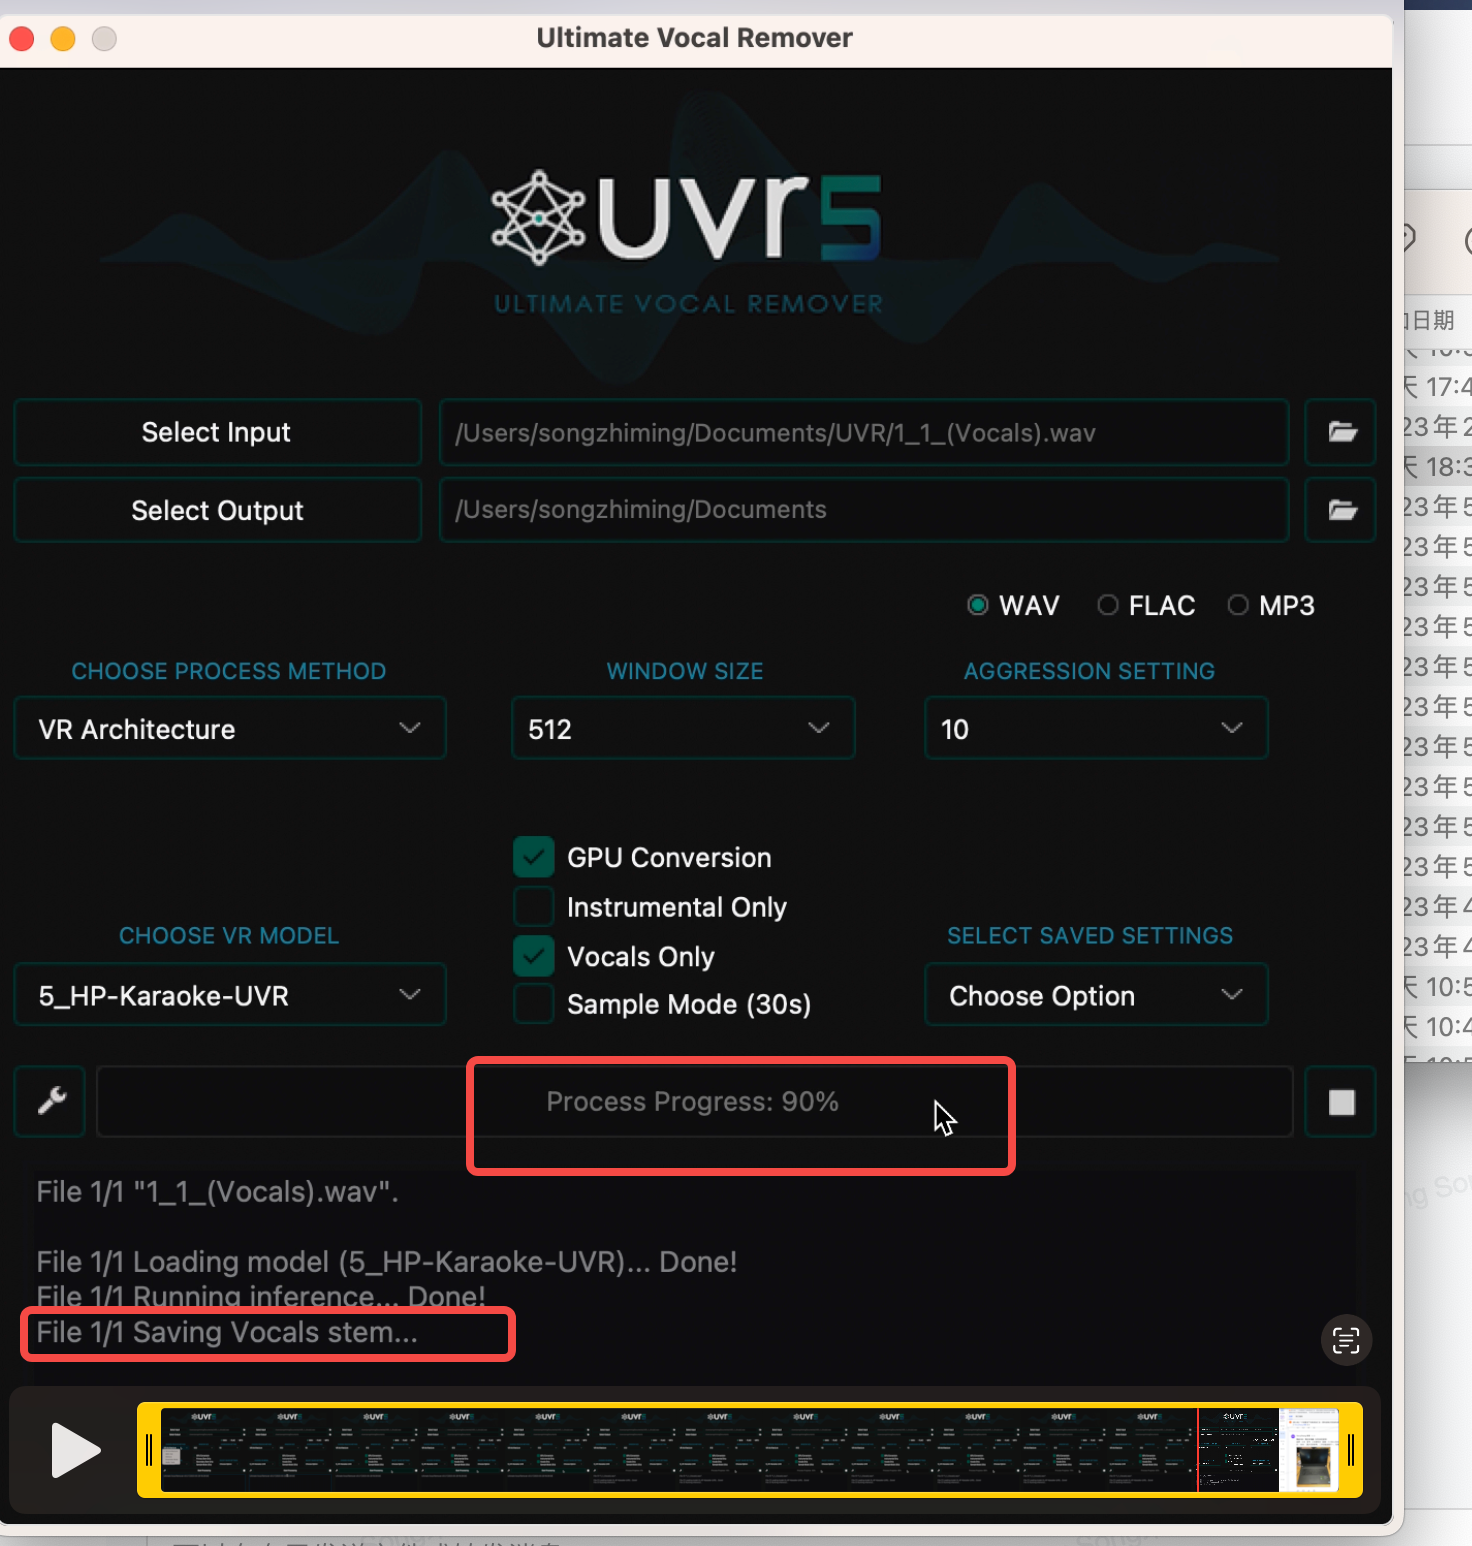The image size is (1472, 1546).
Task: Uncheck Vocals Only
Action: [x=533, y=955]
